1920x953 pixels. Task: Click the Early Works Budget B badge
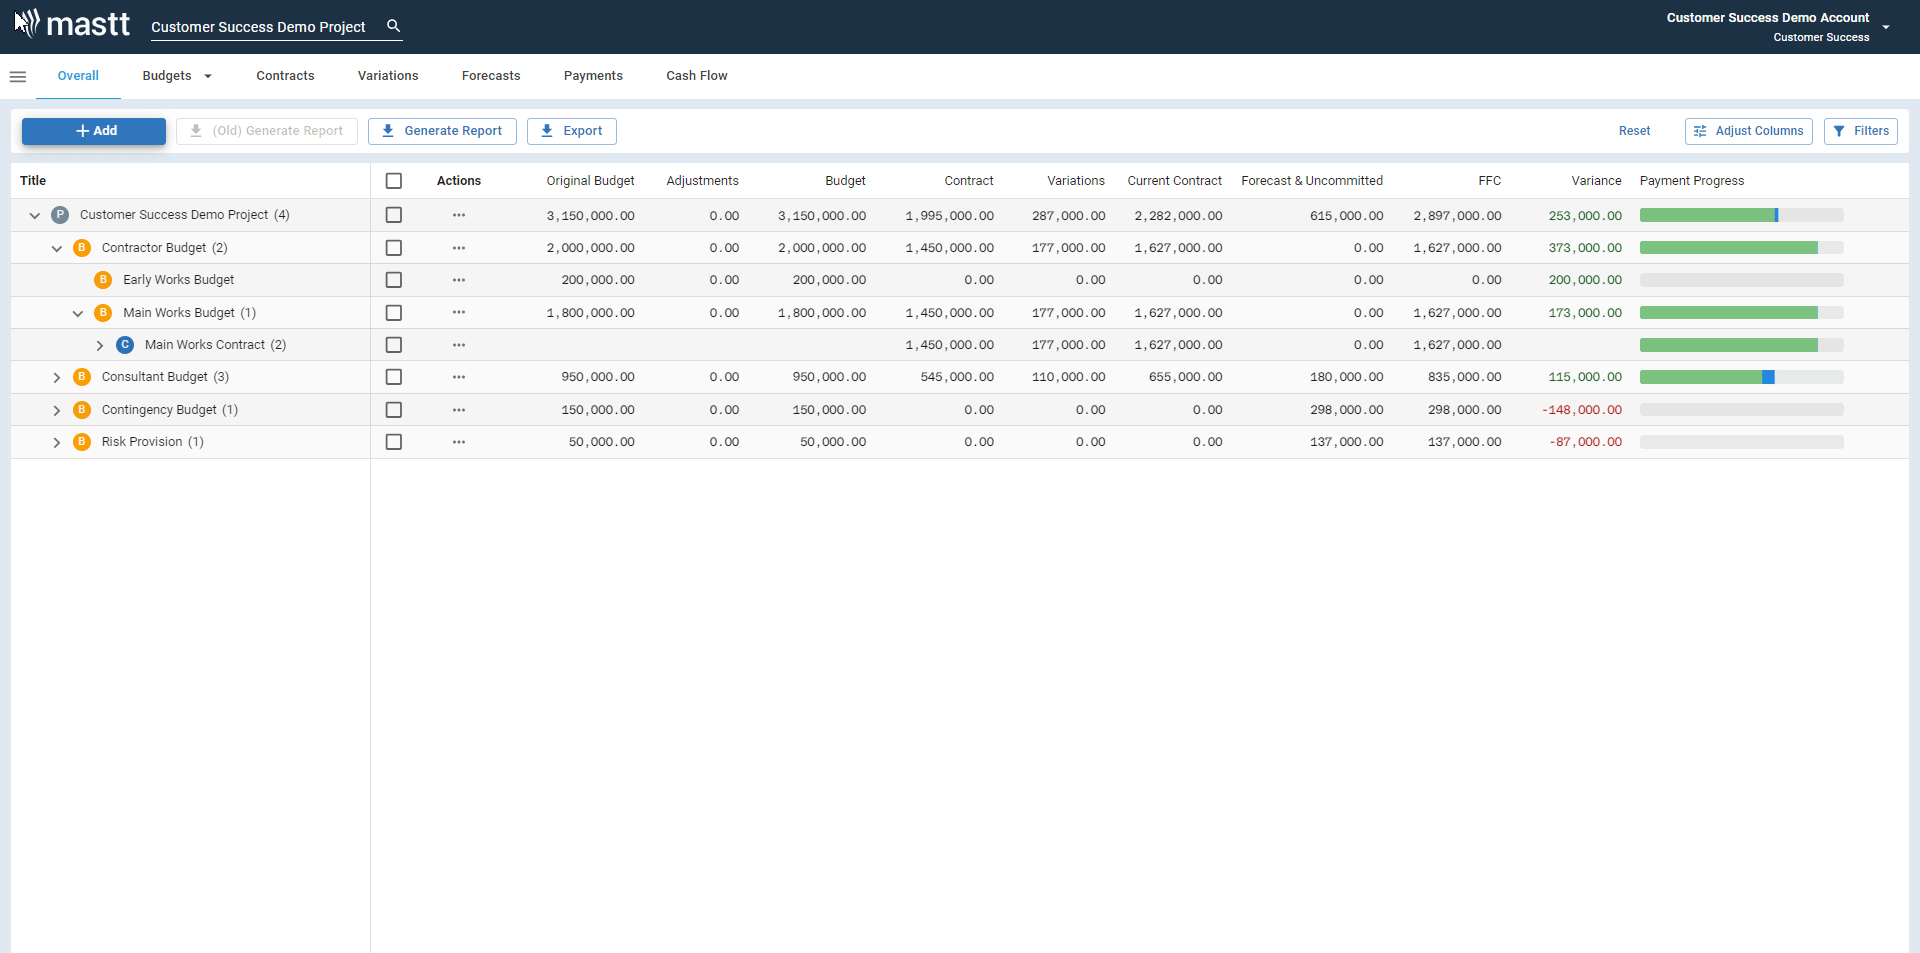click(x=103, y=280)
